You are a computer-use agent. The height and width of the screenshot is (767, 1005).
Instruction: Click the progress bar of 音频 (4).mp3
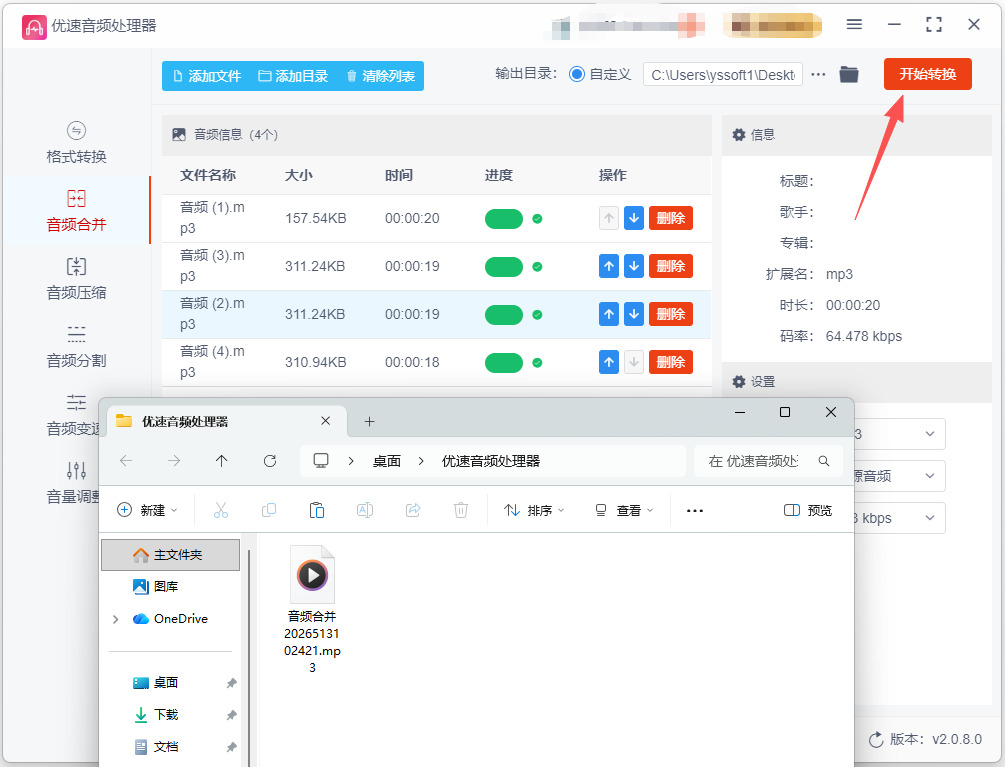tap(504, 363)
